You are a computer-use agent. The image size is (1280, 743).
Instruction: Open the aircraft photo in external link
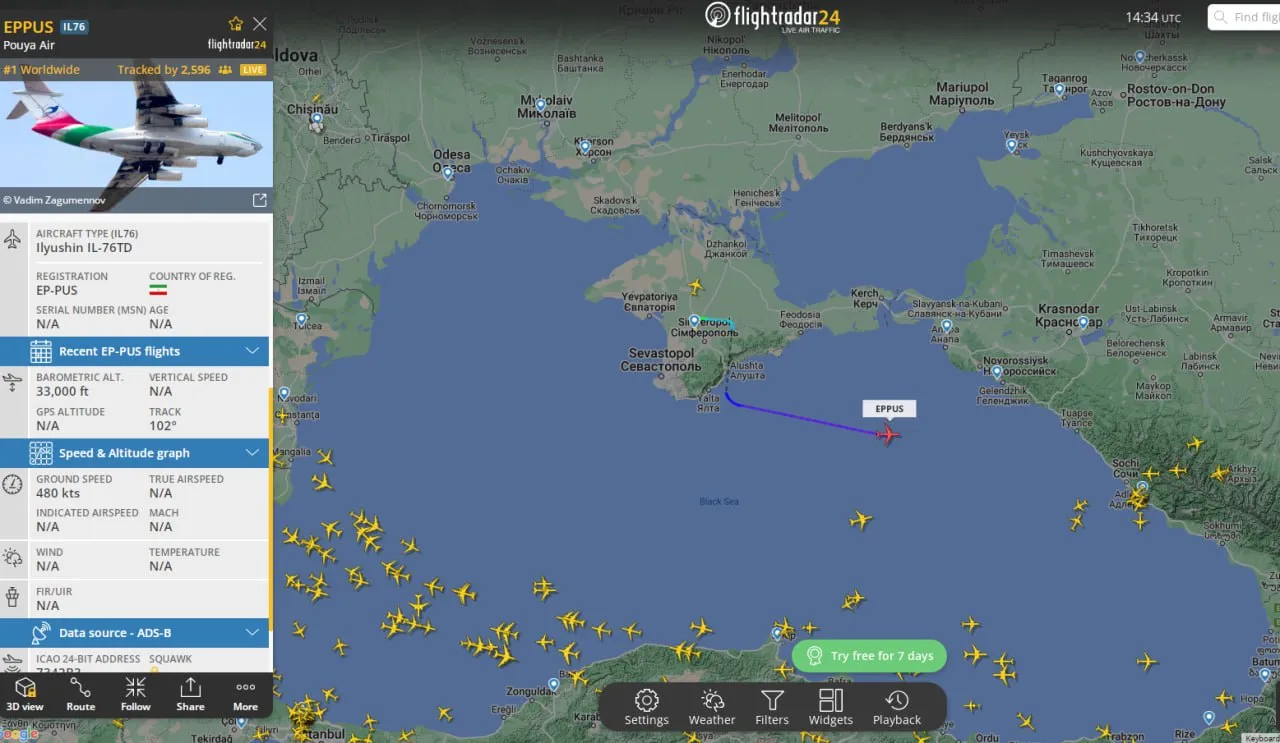tap(259, 200)
